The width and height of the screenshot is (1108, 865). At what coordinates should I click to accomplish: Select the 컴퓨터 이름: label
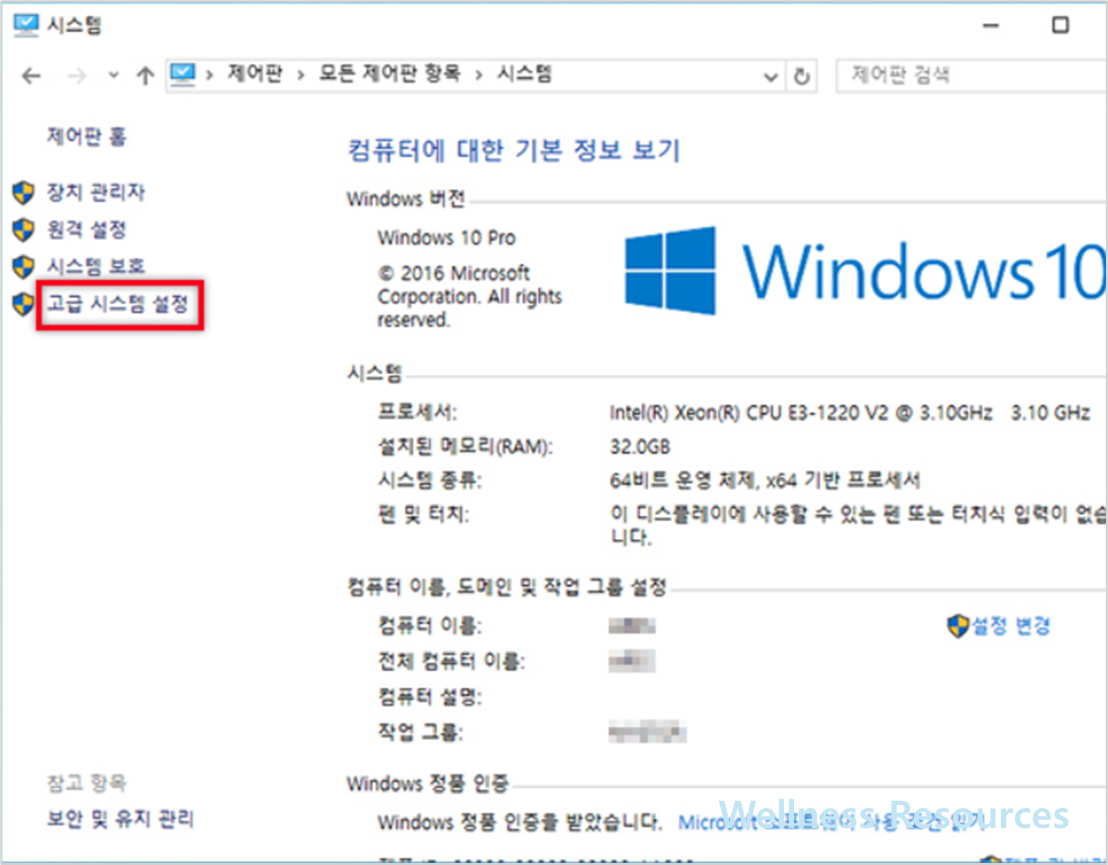[430, 625]
